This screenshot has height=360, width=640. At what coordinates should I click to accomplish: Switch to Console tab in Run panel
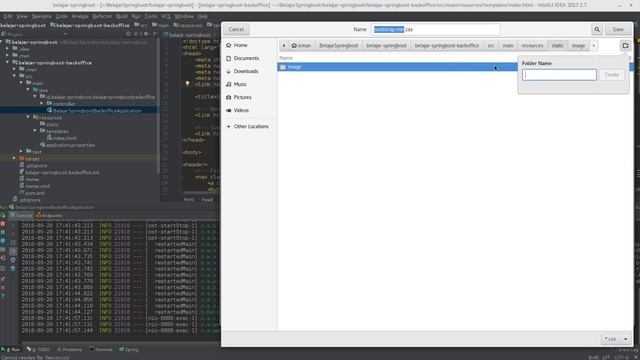[x=21, y=215]
